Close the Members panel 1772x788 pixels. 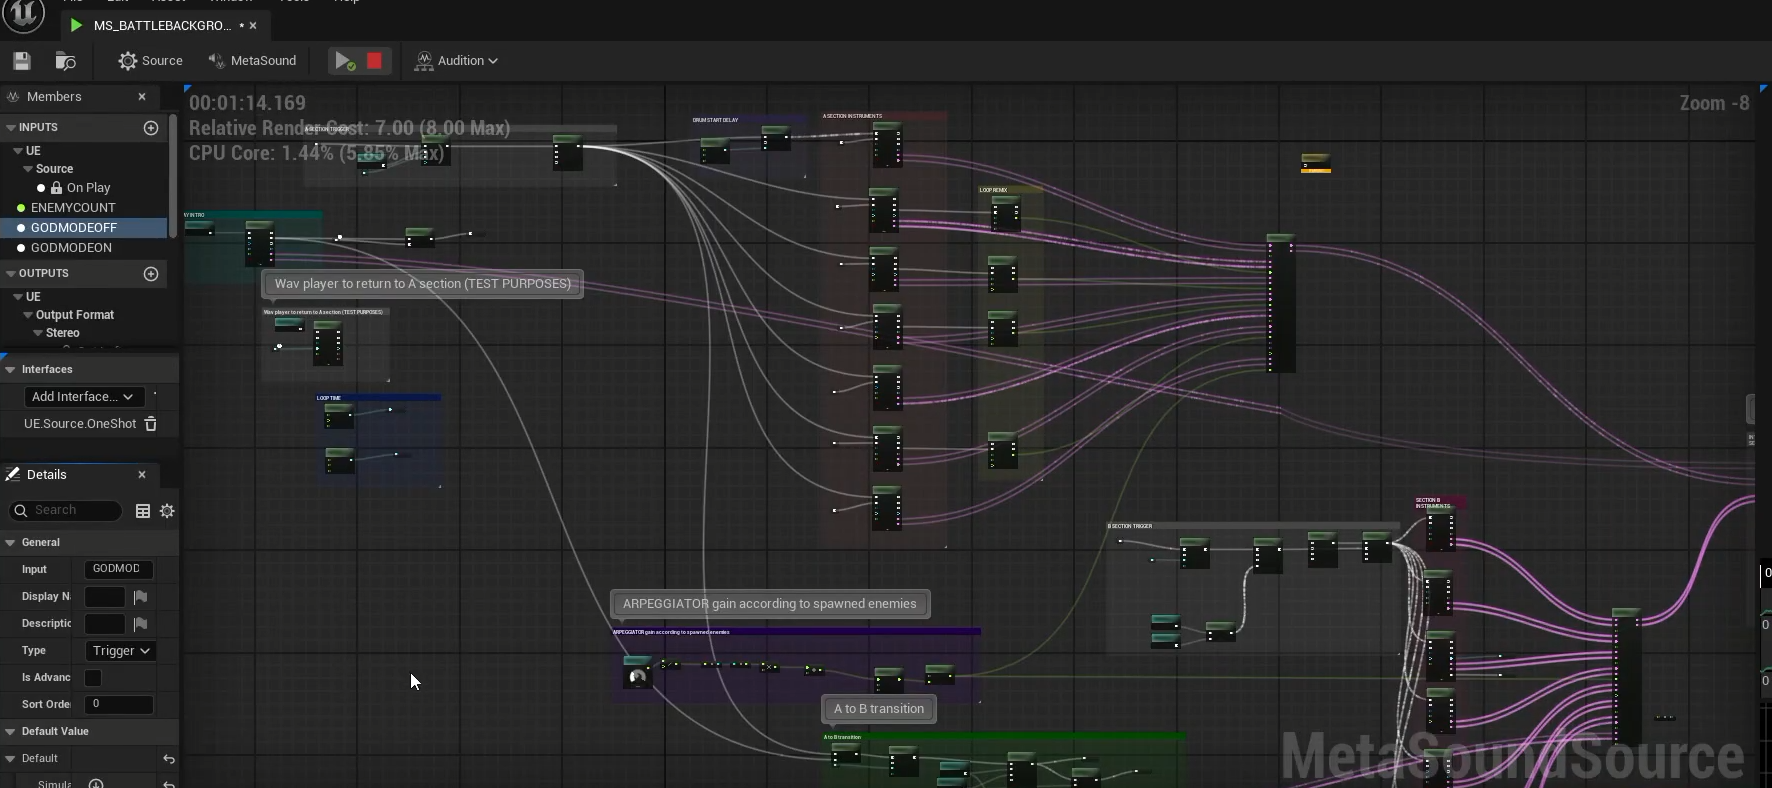[x=142, y=97]
